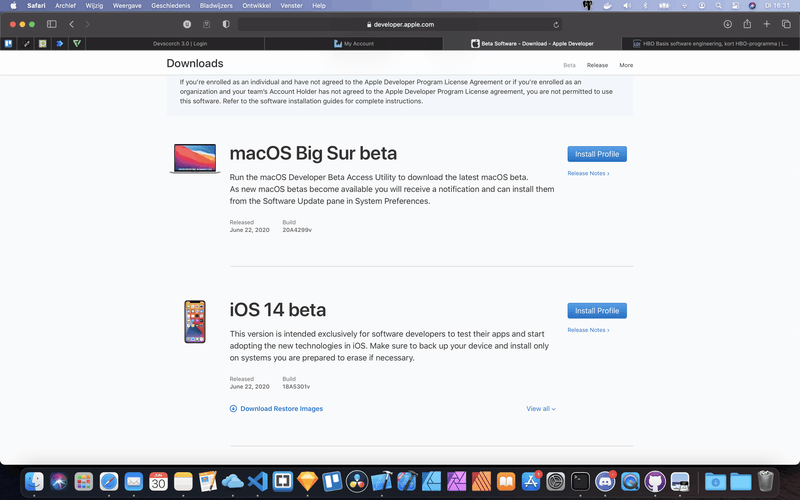Switch to the HBO Basis software engineering tab
The image size is (800, 500).
(711, 43)
